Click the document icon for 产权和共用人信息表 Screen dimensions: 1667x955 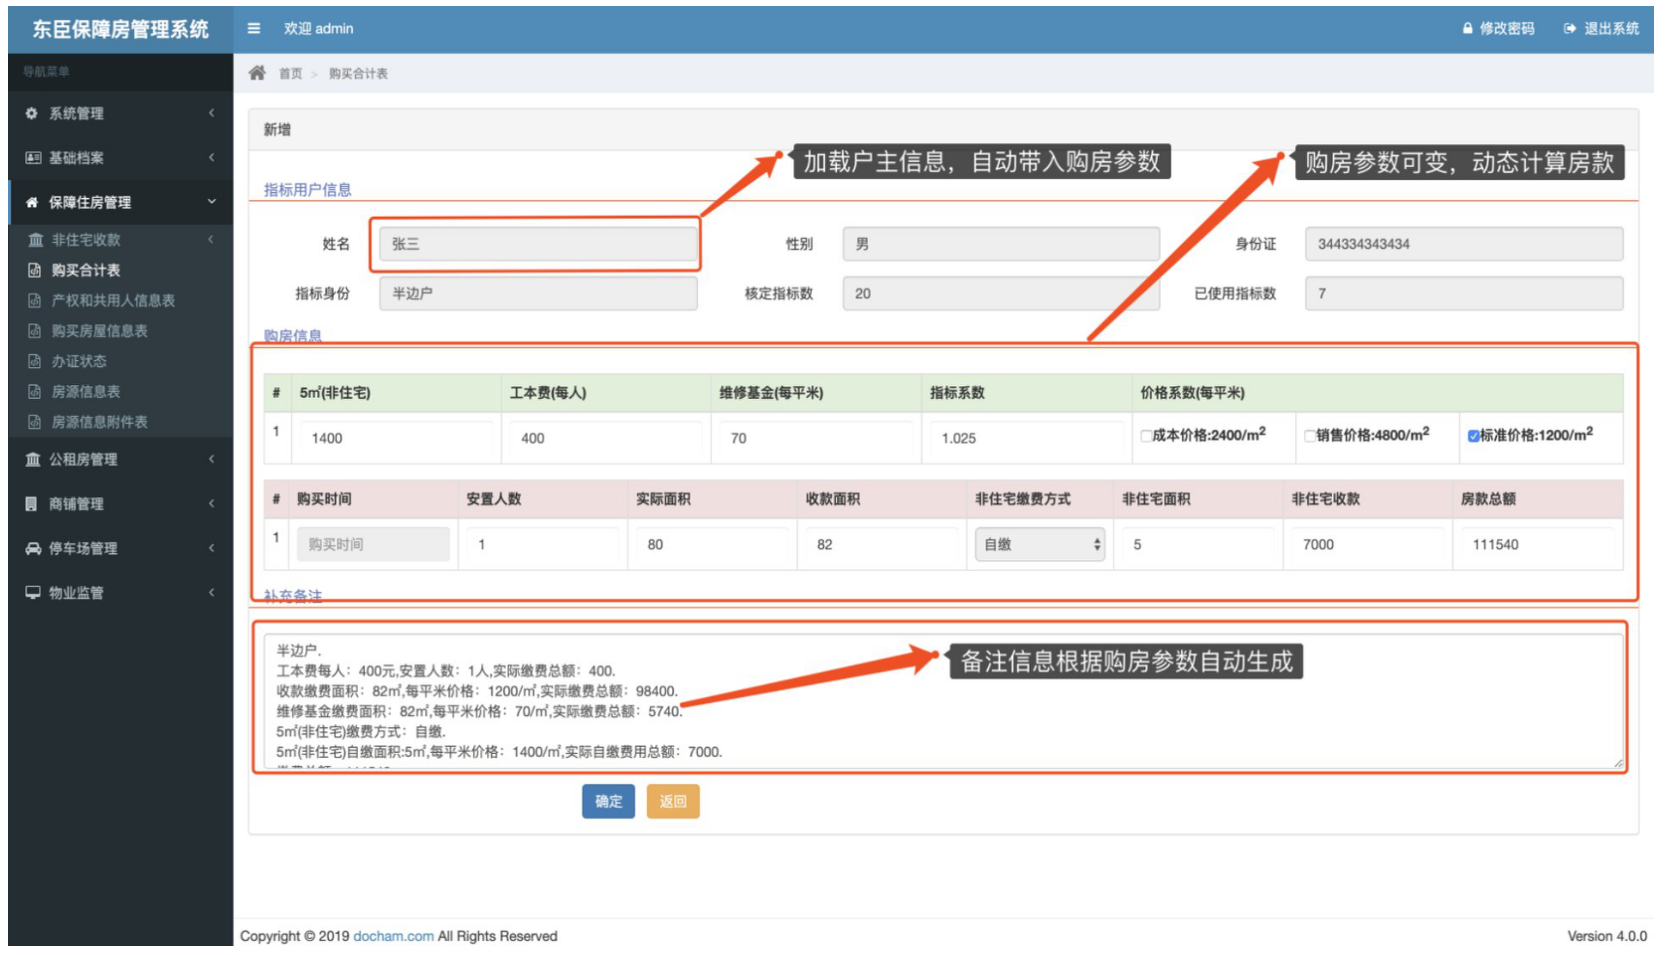35,300
